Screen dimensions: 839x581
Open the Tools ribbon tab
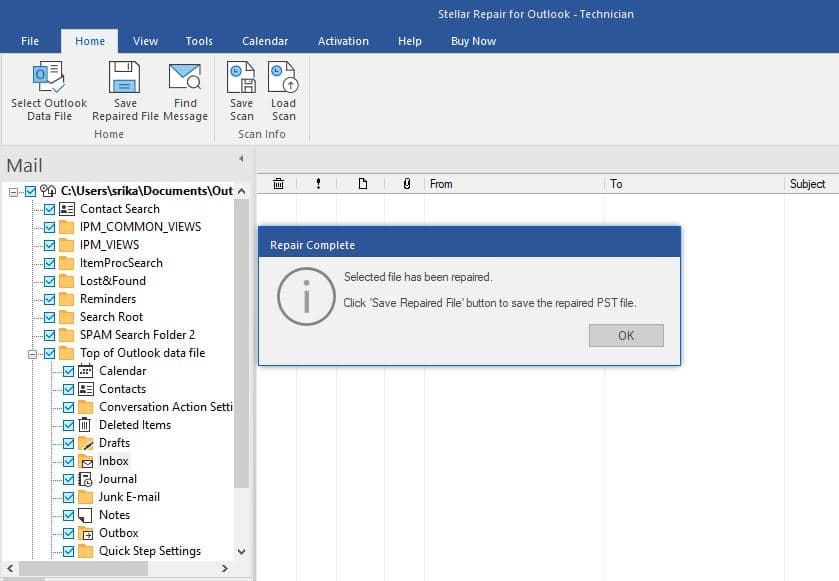point(199,41)
